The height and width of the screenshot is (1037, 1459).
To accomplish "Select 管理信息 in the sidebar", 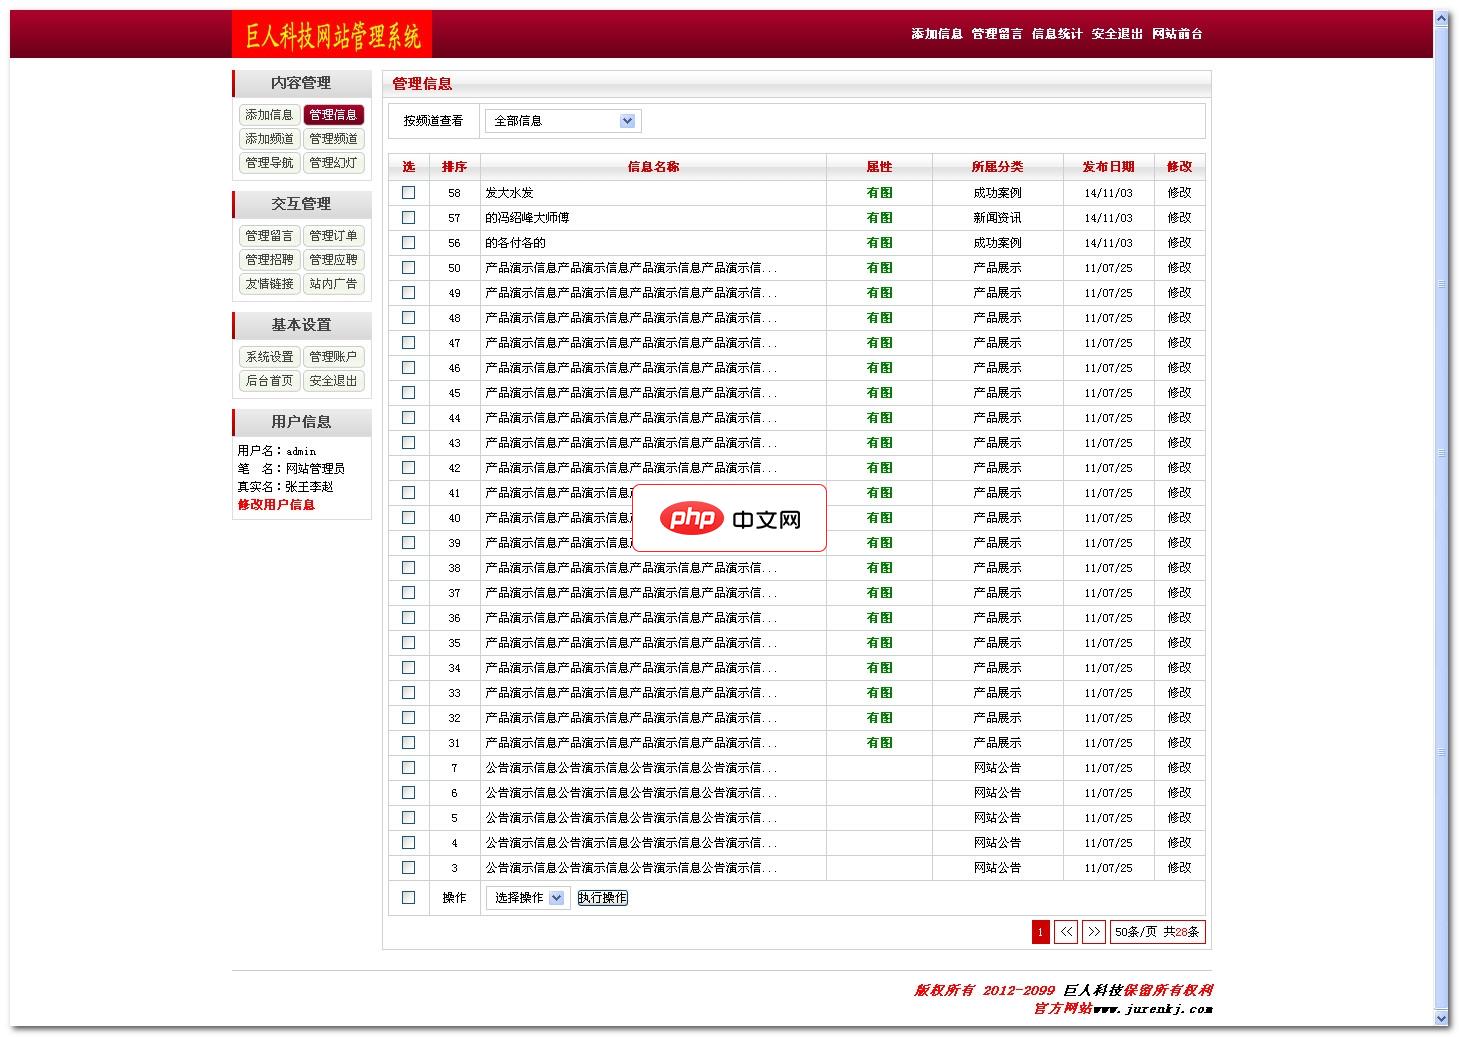I will click(333, 115).
